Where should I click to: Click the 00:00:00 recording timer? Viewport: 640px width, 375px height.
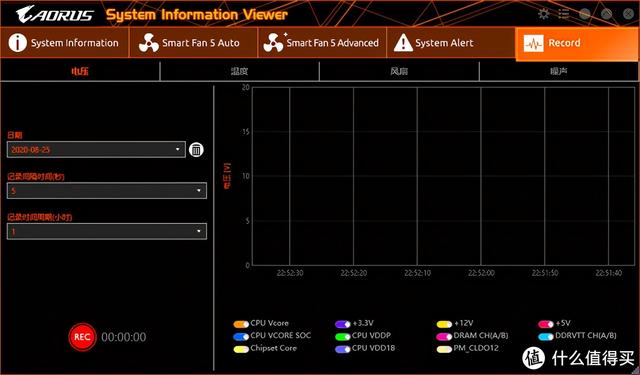point(124,337)
